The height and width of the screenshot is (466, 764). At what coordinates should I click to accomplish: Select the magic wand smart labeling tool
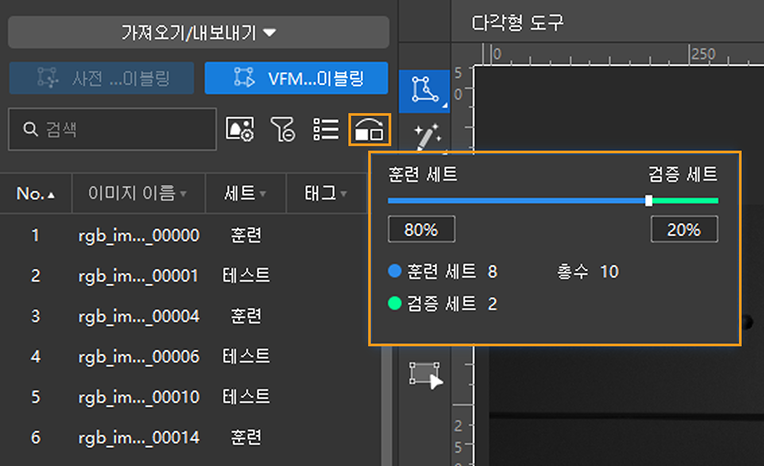(426, 137)
